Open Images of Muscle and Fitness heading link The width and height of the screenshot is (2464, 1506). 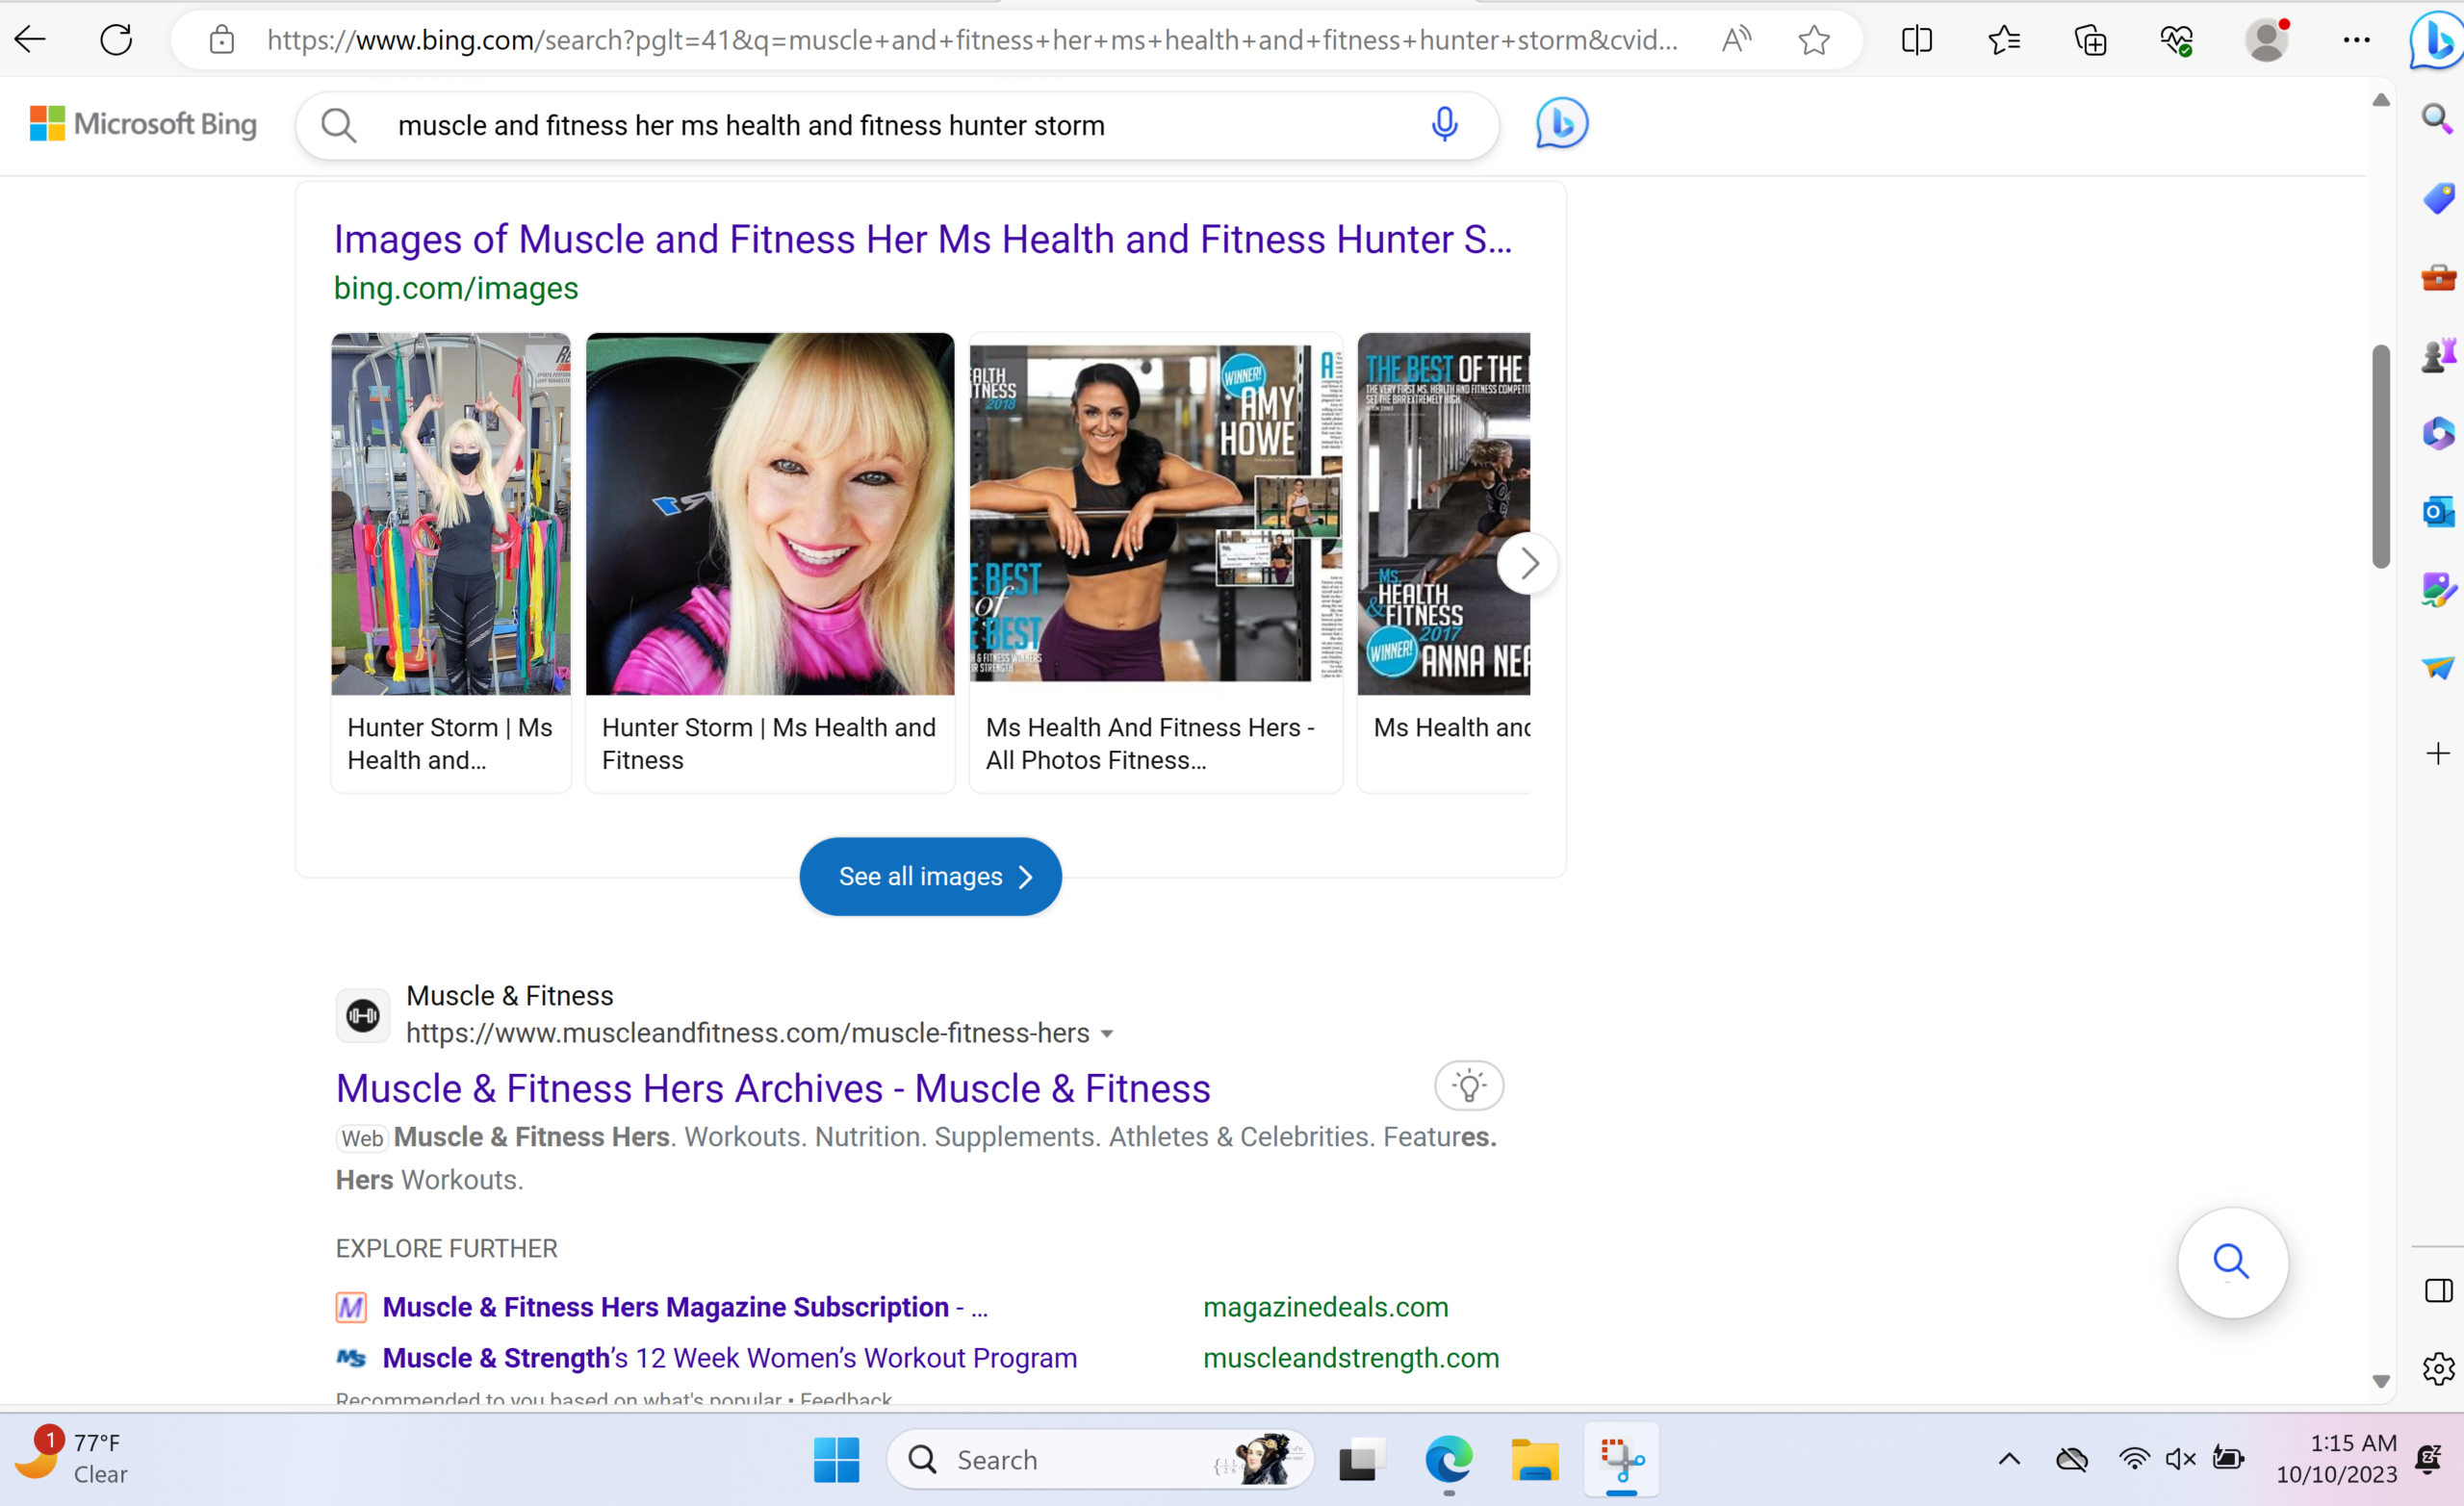point(922,240)
